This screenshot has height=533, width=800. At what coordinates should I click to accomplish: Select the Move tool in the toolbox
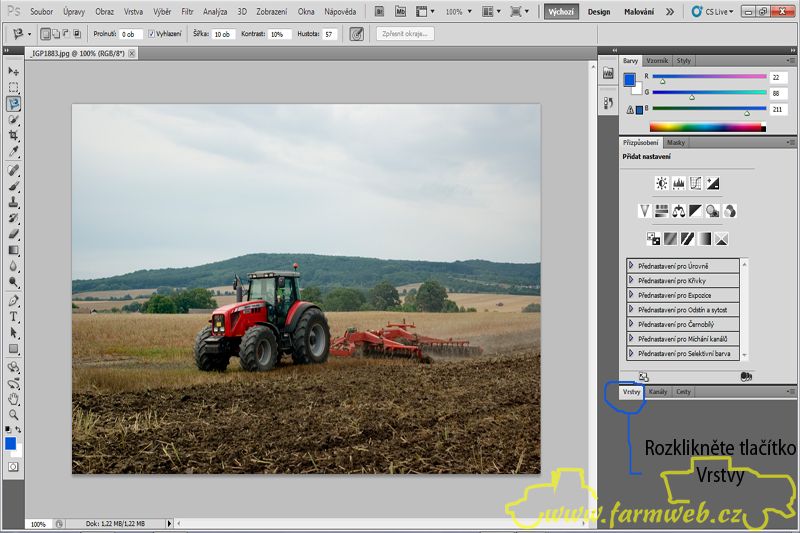pyautogui.click(x=14, y=72)
